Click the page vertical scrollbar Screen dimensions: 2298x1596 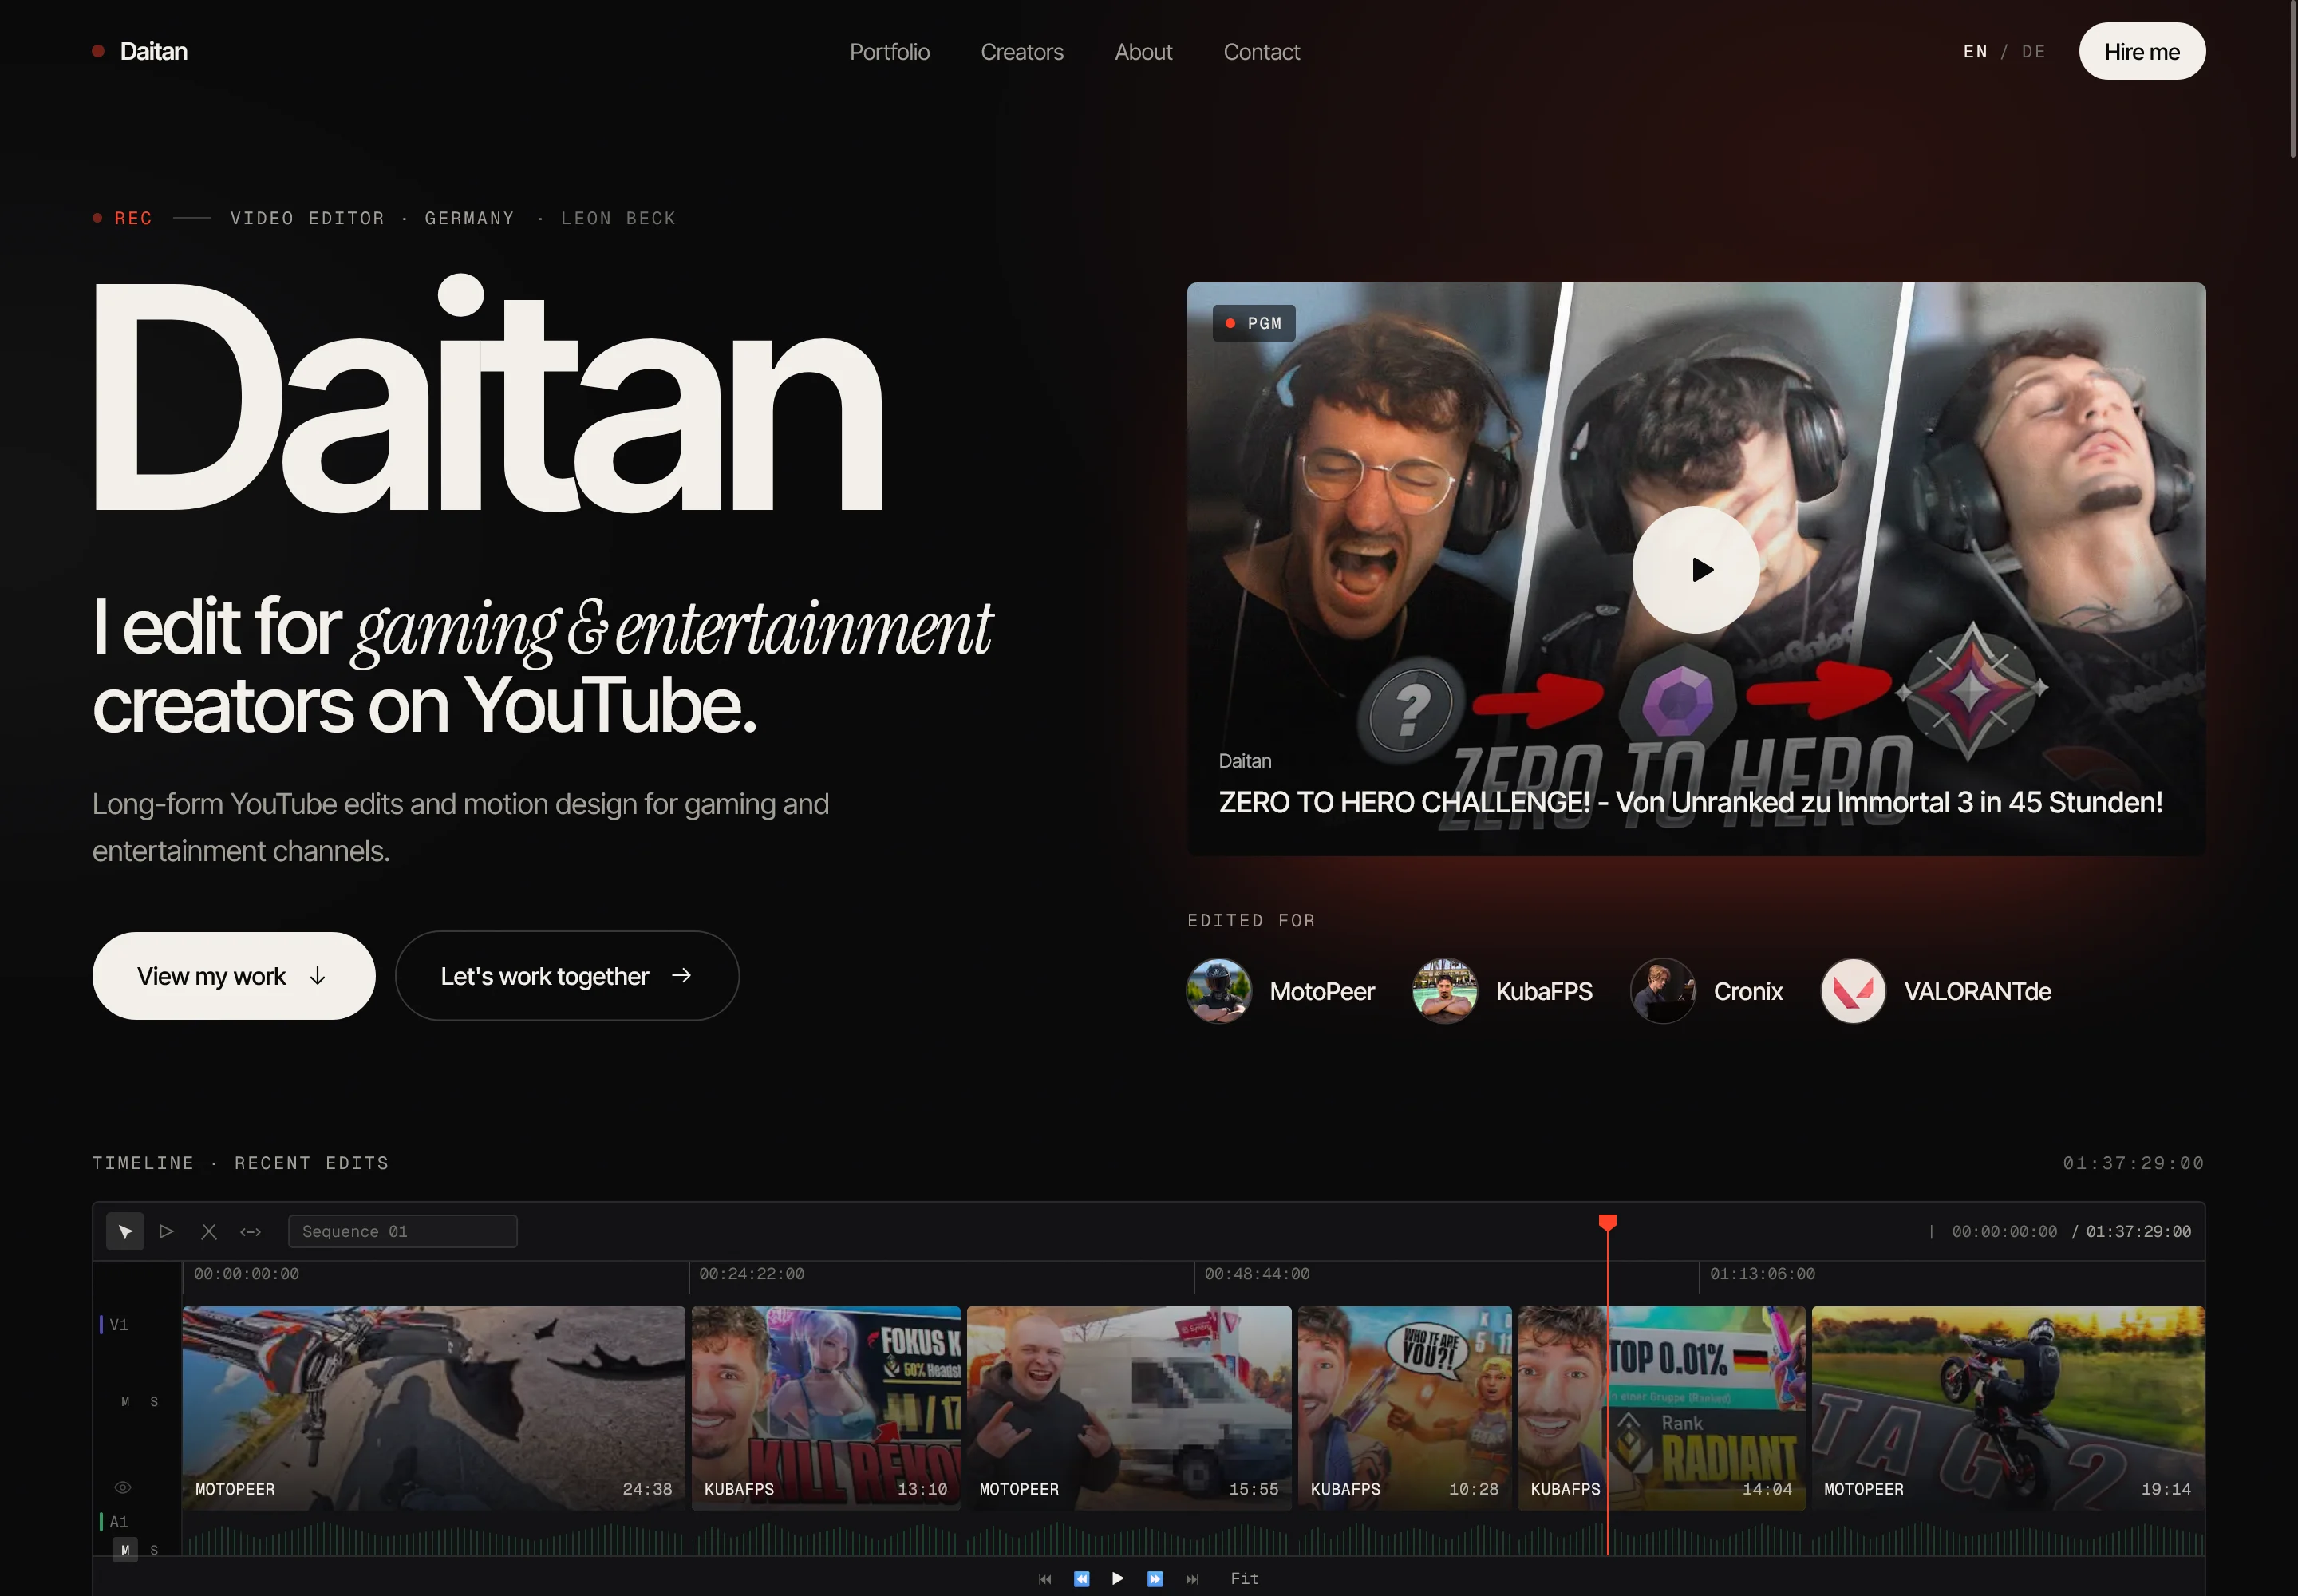2292,80
